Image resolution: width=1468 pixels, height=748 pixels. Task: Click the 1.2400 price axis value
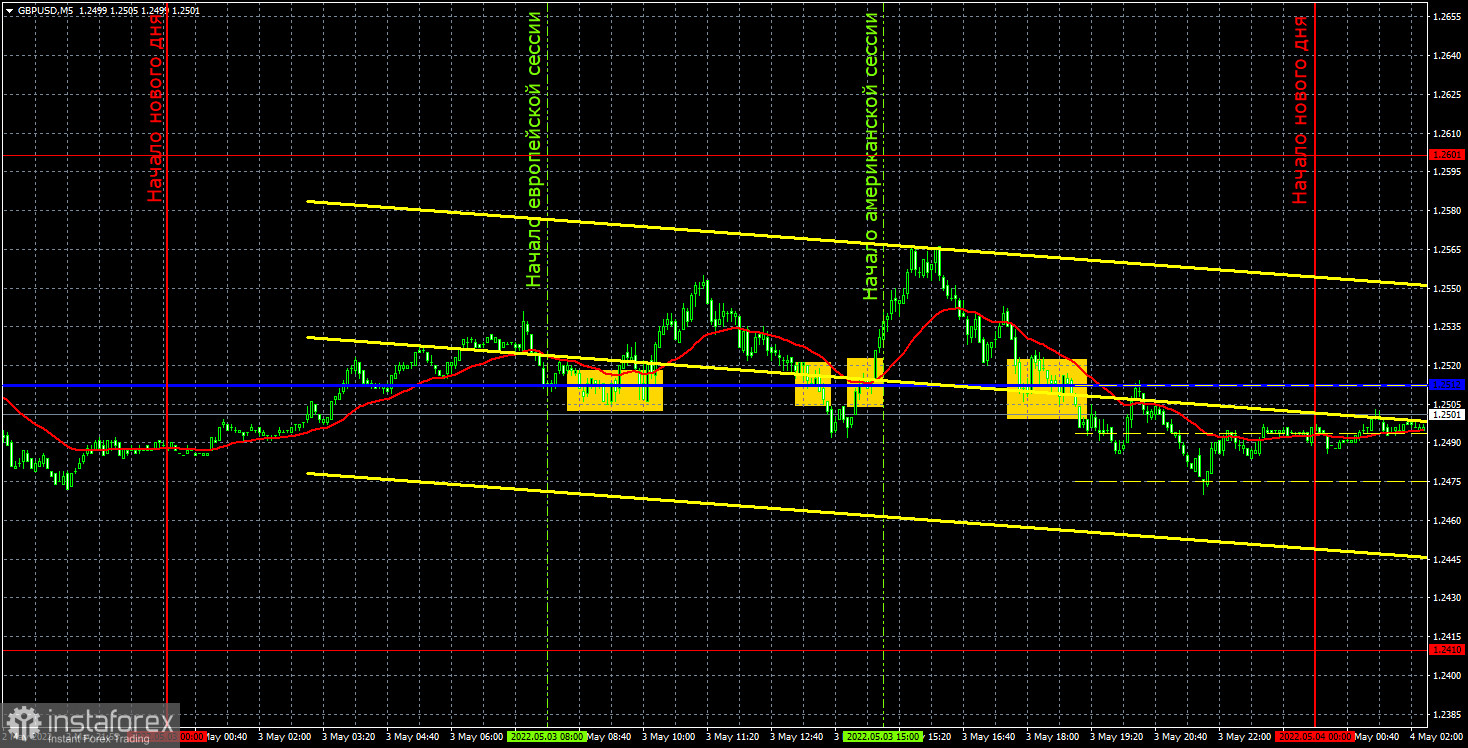1449,676
